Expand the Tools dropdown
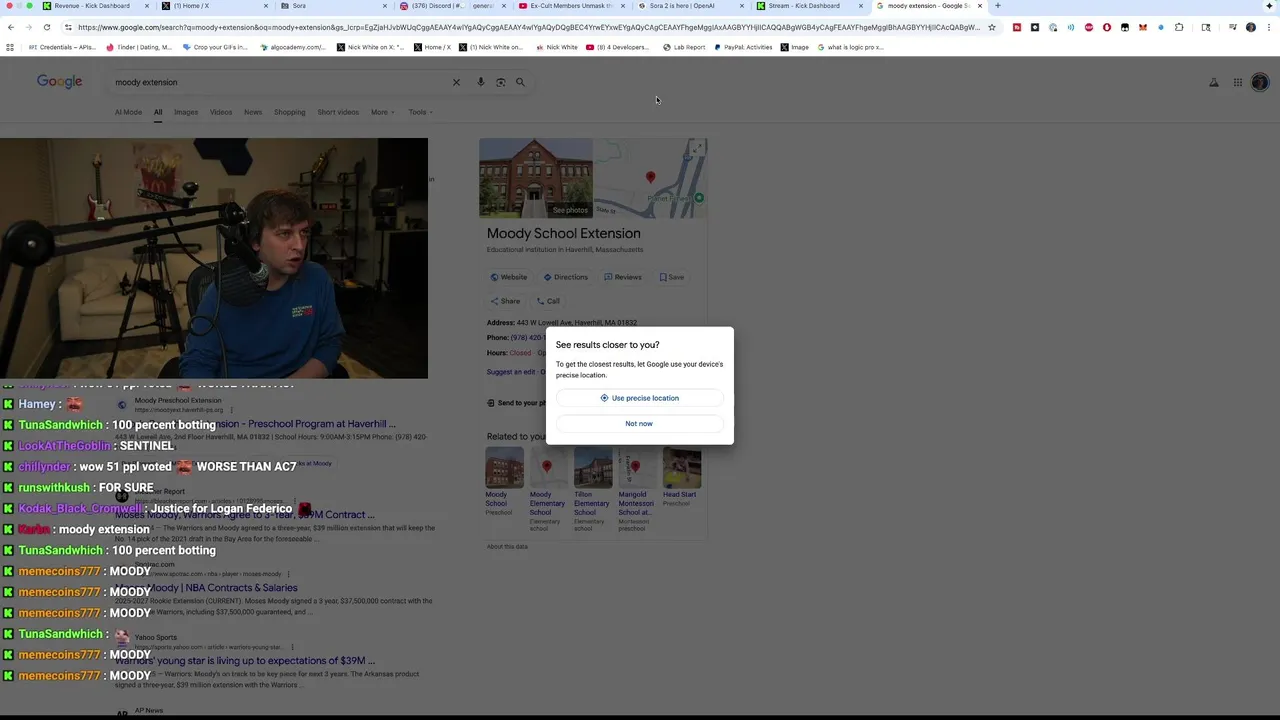The width and height of the screenshot is (1280, 720). [420, 112]
